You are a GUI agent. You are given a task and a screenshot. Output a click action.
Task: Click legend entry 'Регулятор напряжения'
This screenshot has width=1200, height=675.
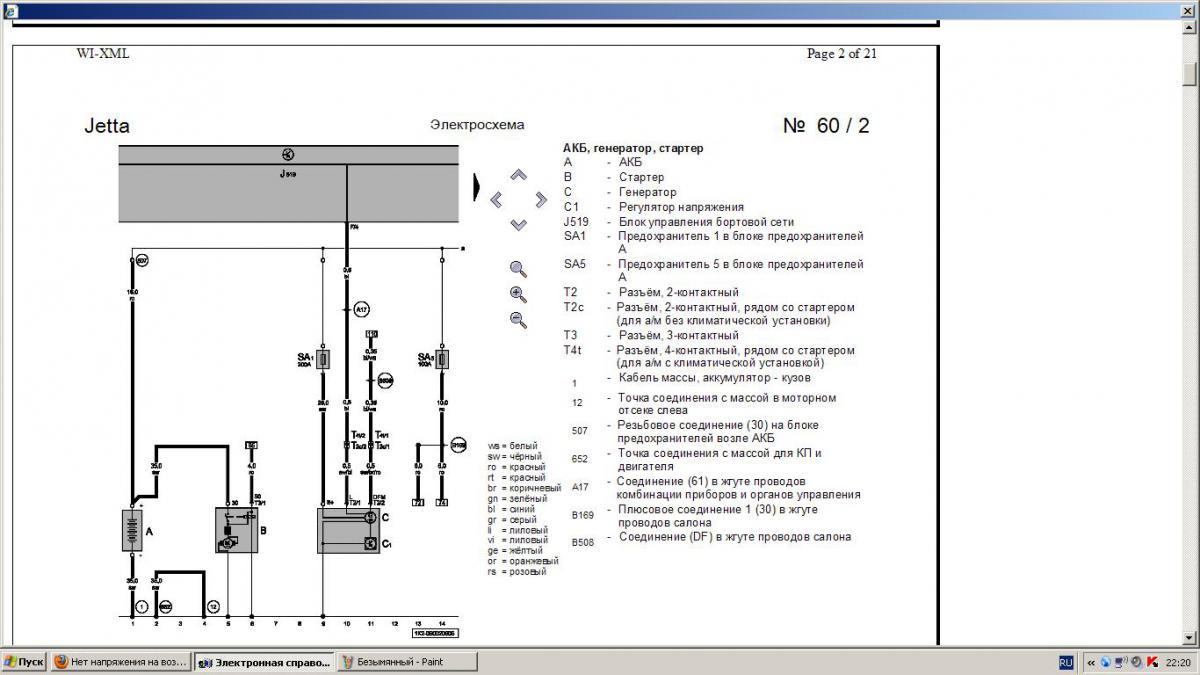pos(681,207)
